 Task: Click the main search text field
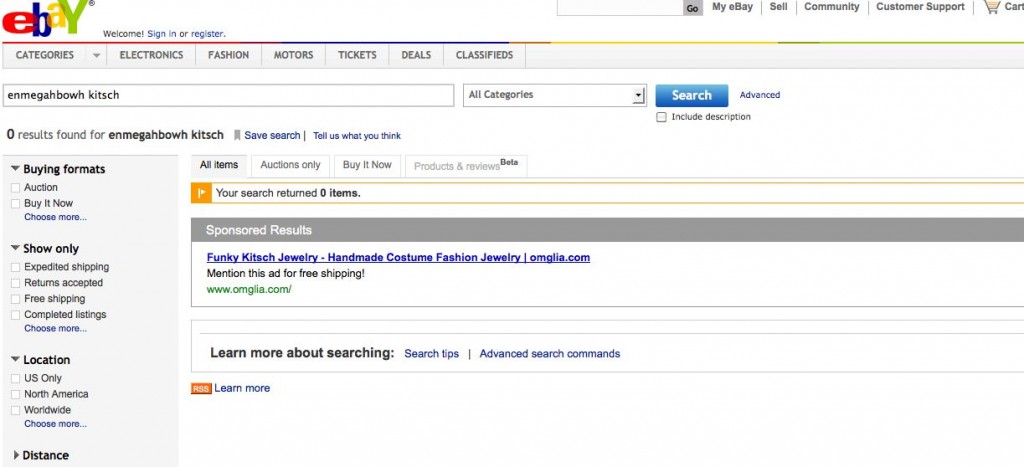point(228,95)
